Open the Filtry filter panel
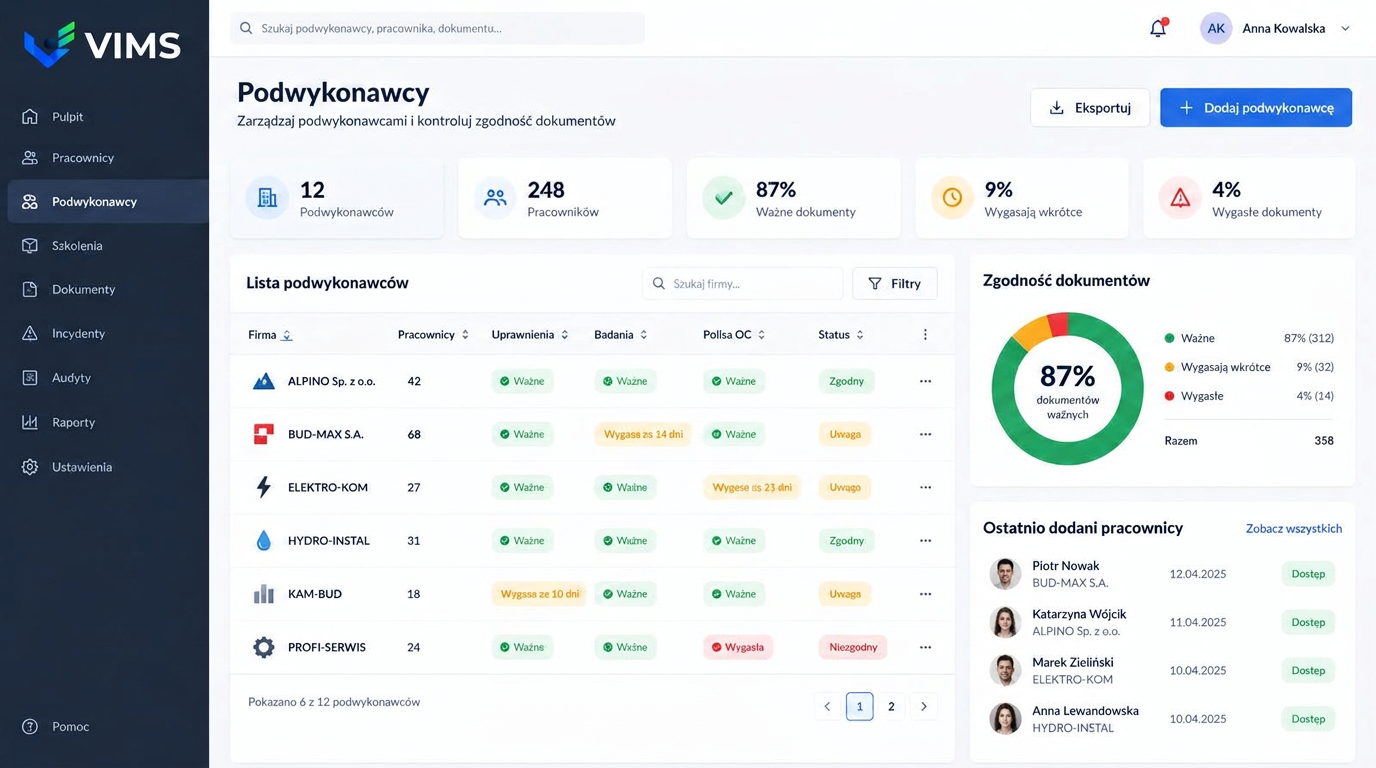The image size is (1376, 768). coord(895,284)
